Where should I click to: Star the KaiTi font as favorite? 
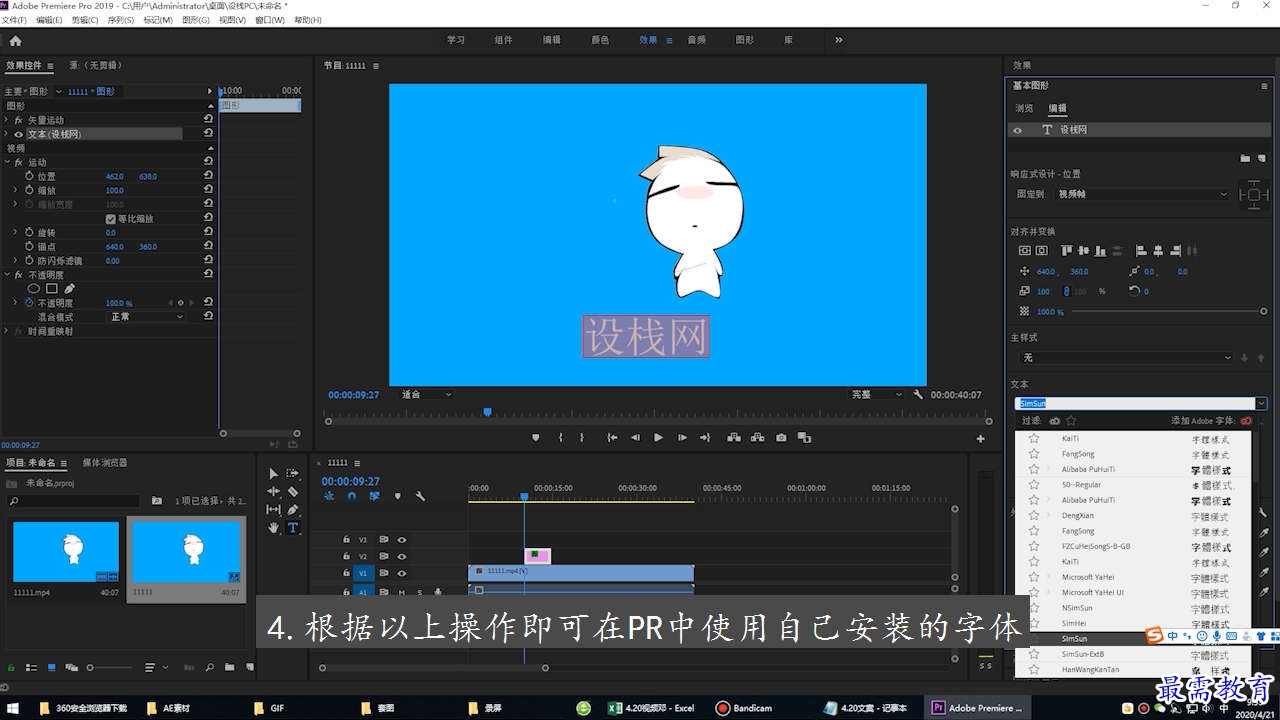1034,439
